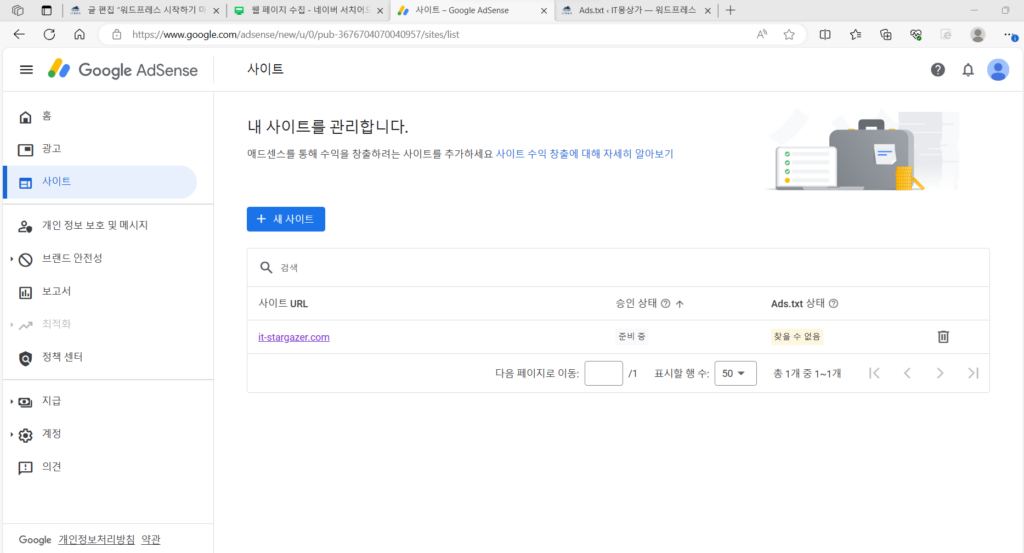This screenshot has width=1024, height=553.
Task: Open browser essentials heart icon
Action: tap(916, 35)
